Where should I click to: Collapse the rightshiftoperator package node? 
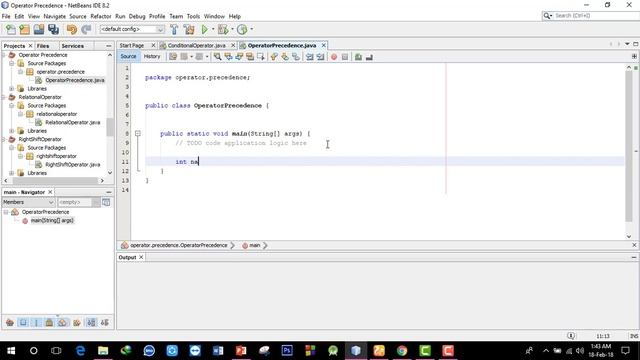(x=20, y=156)
